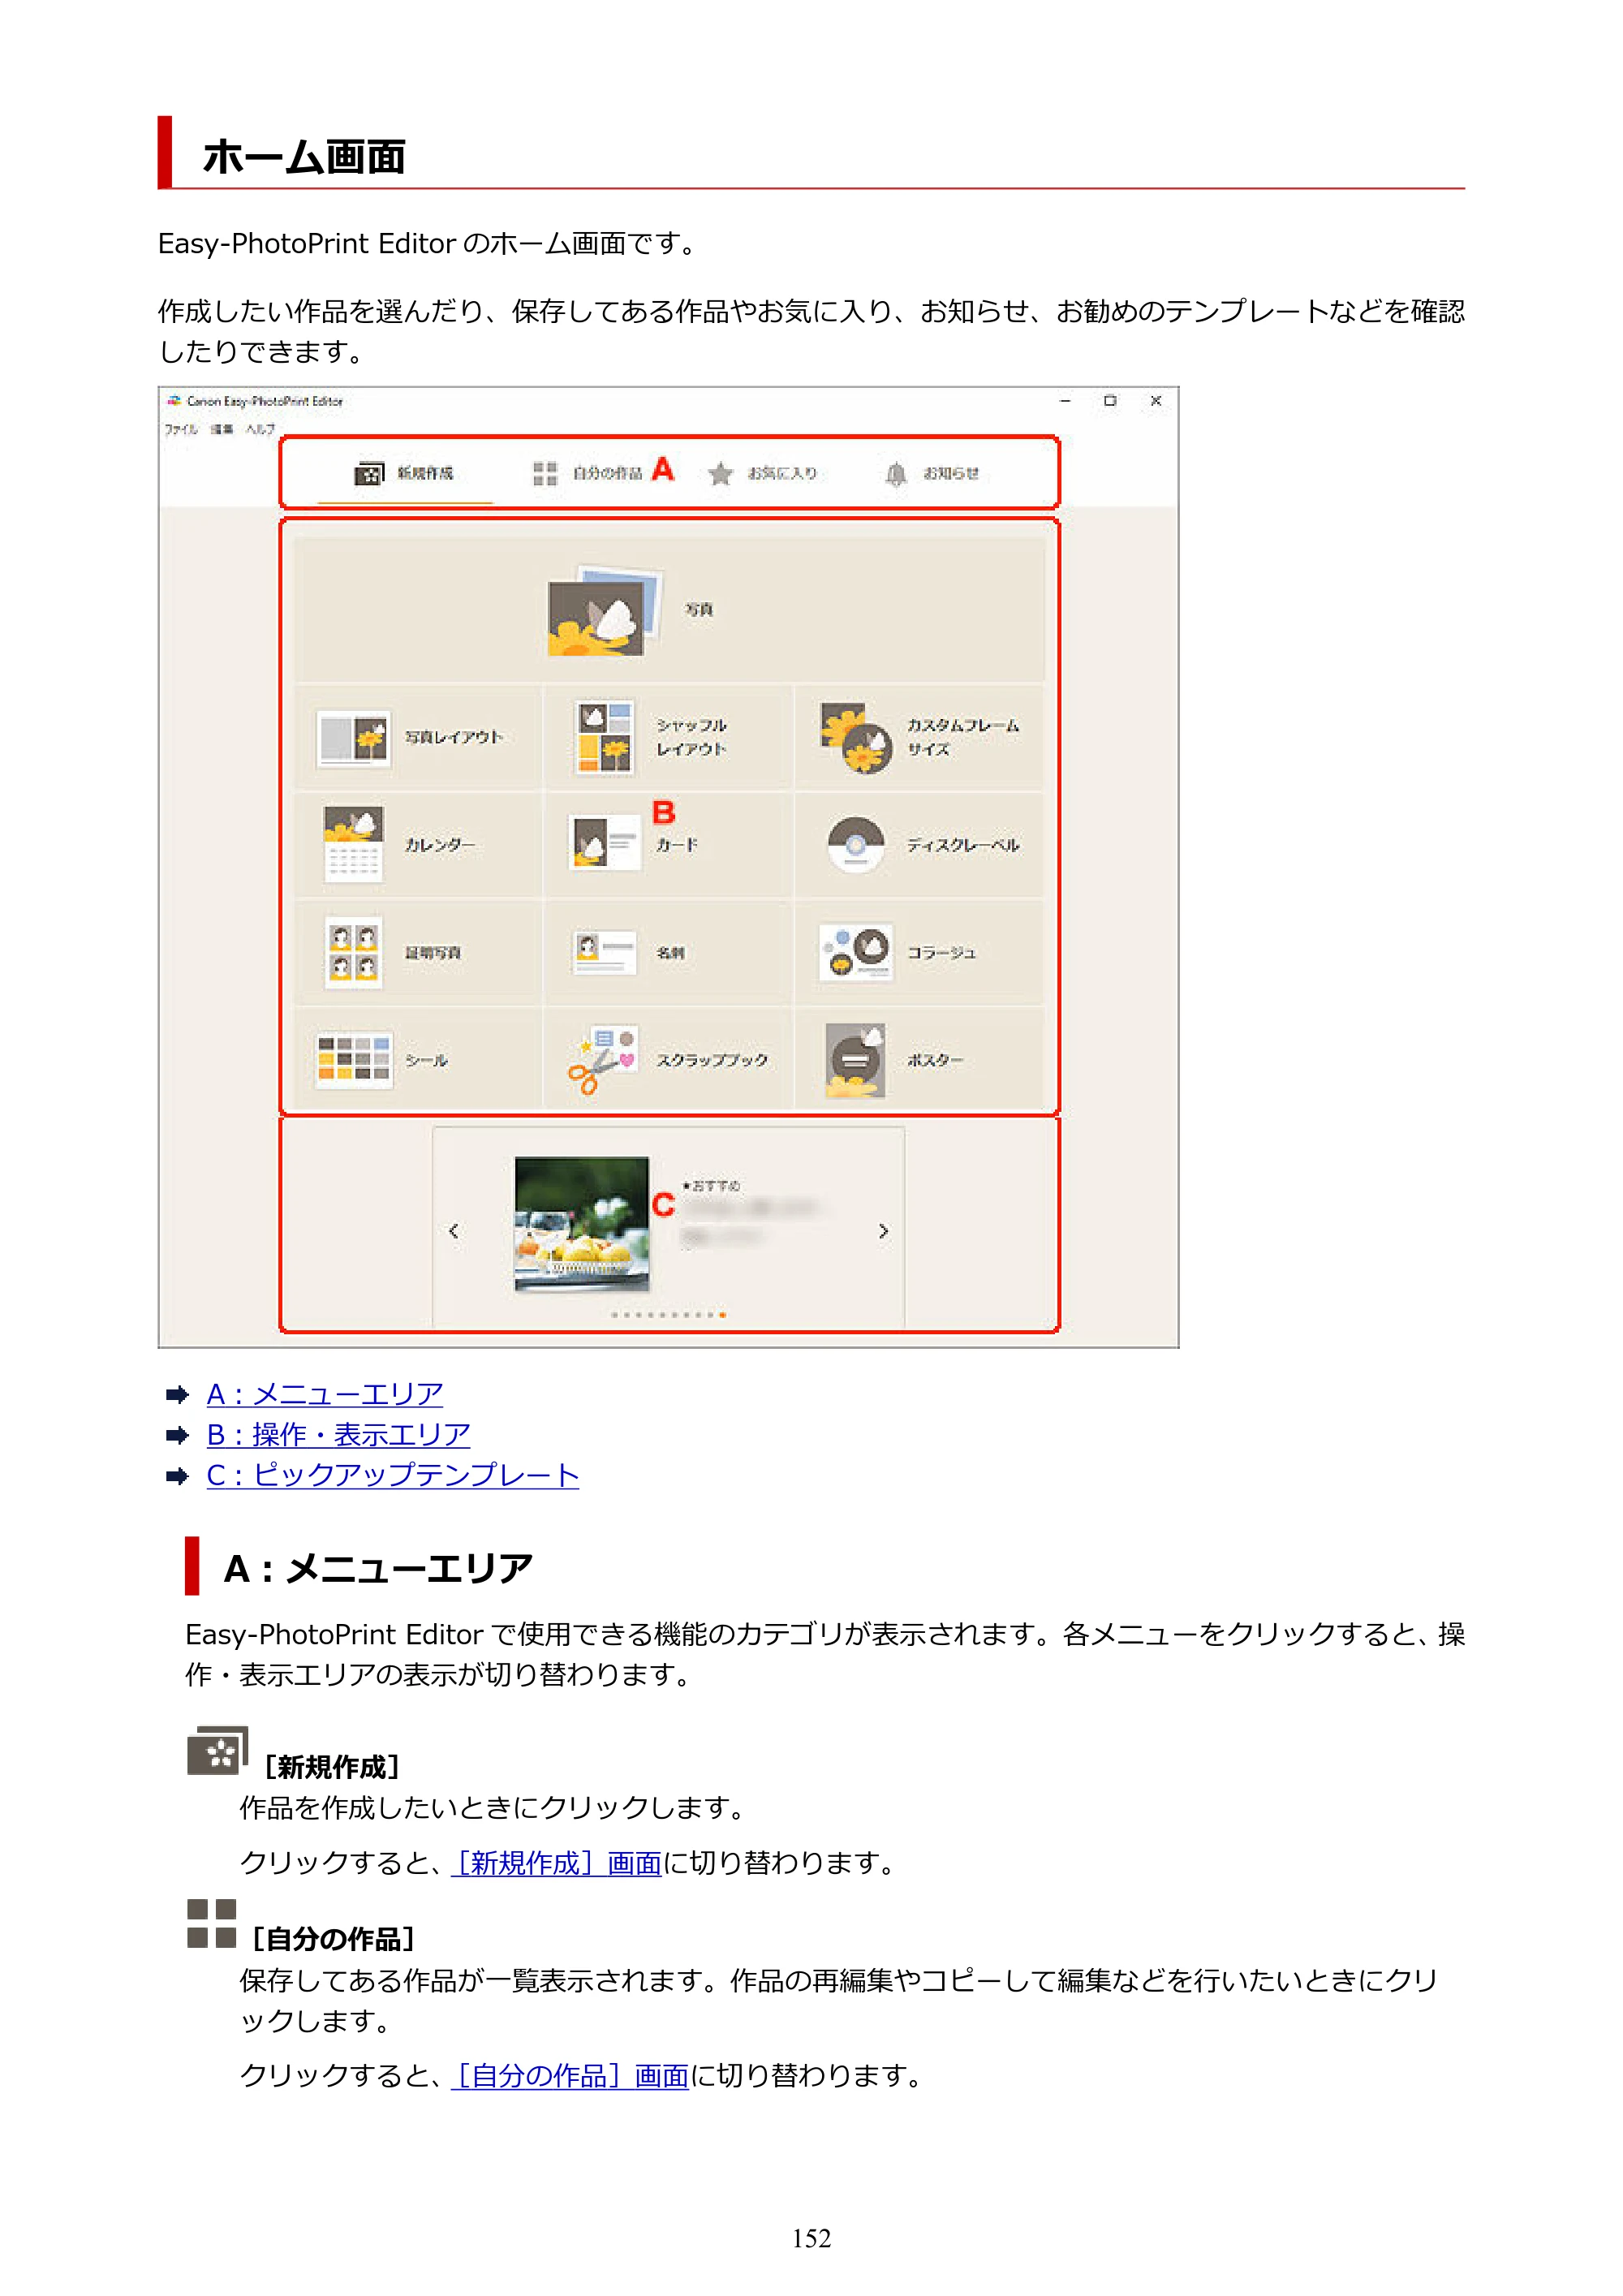The image size is (1623, 2296).
Task: Select the 名刺 business card icon
Action: point(605,952)
